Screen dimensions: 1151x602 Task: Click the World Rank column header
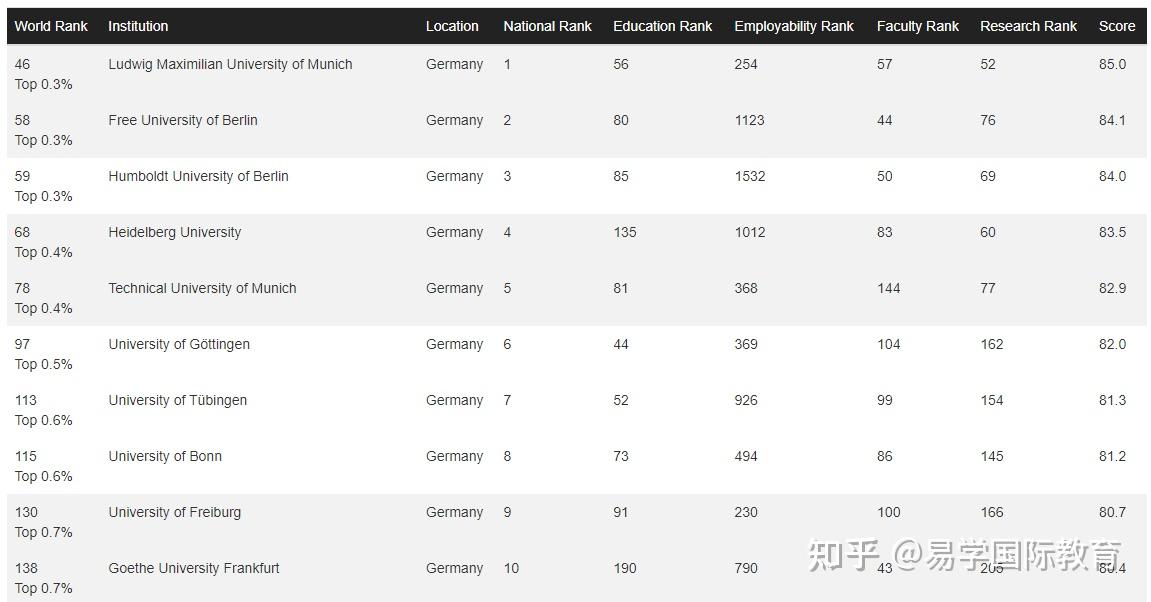tap(51, 26)
